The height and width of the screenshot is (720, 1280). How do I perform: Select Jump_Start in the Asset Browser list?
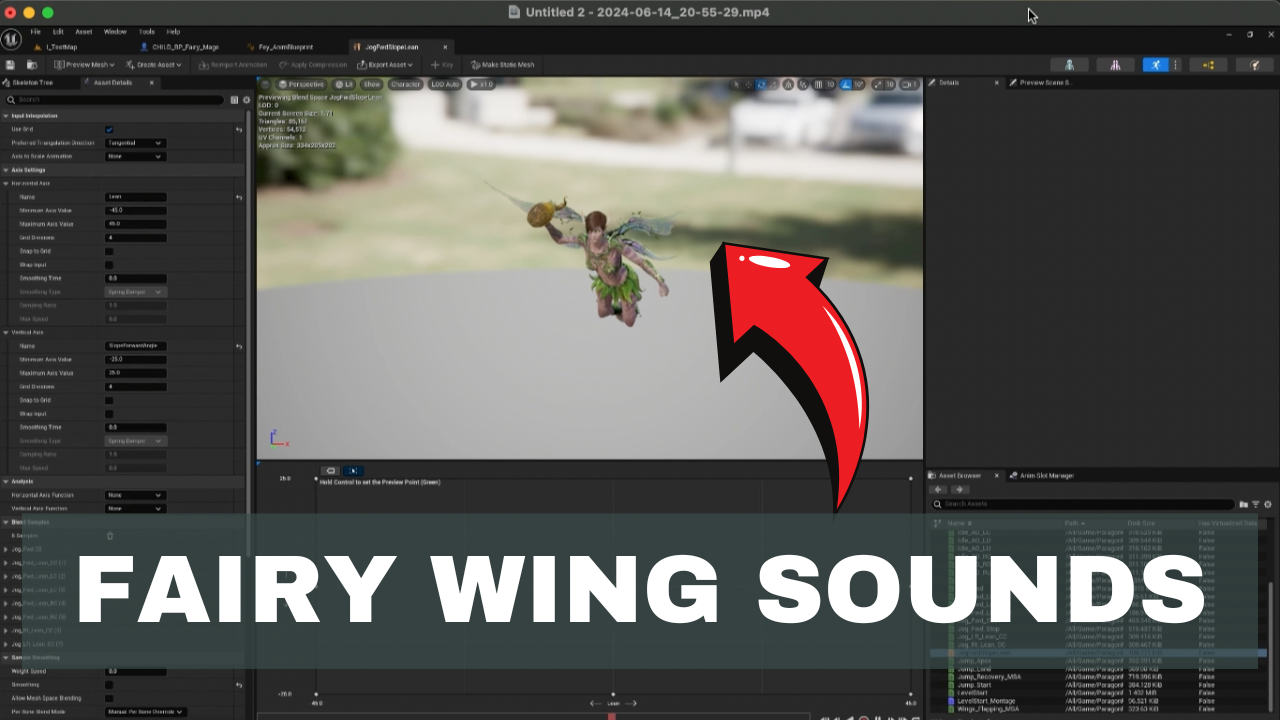tap(977, 685)
